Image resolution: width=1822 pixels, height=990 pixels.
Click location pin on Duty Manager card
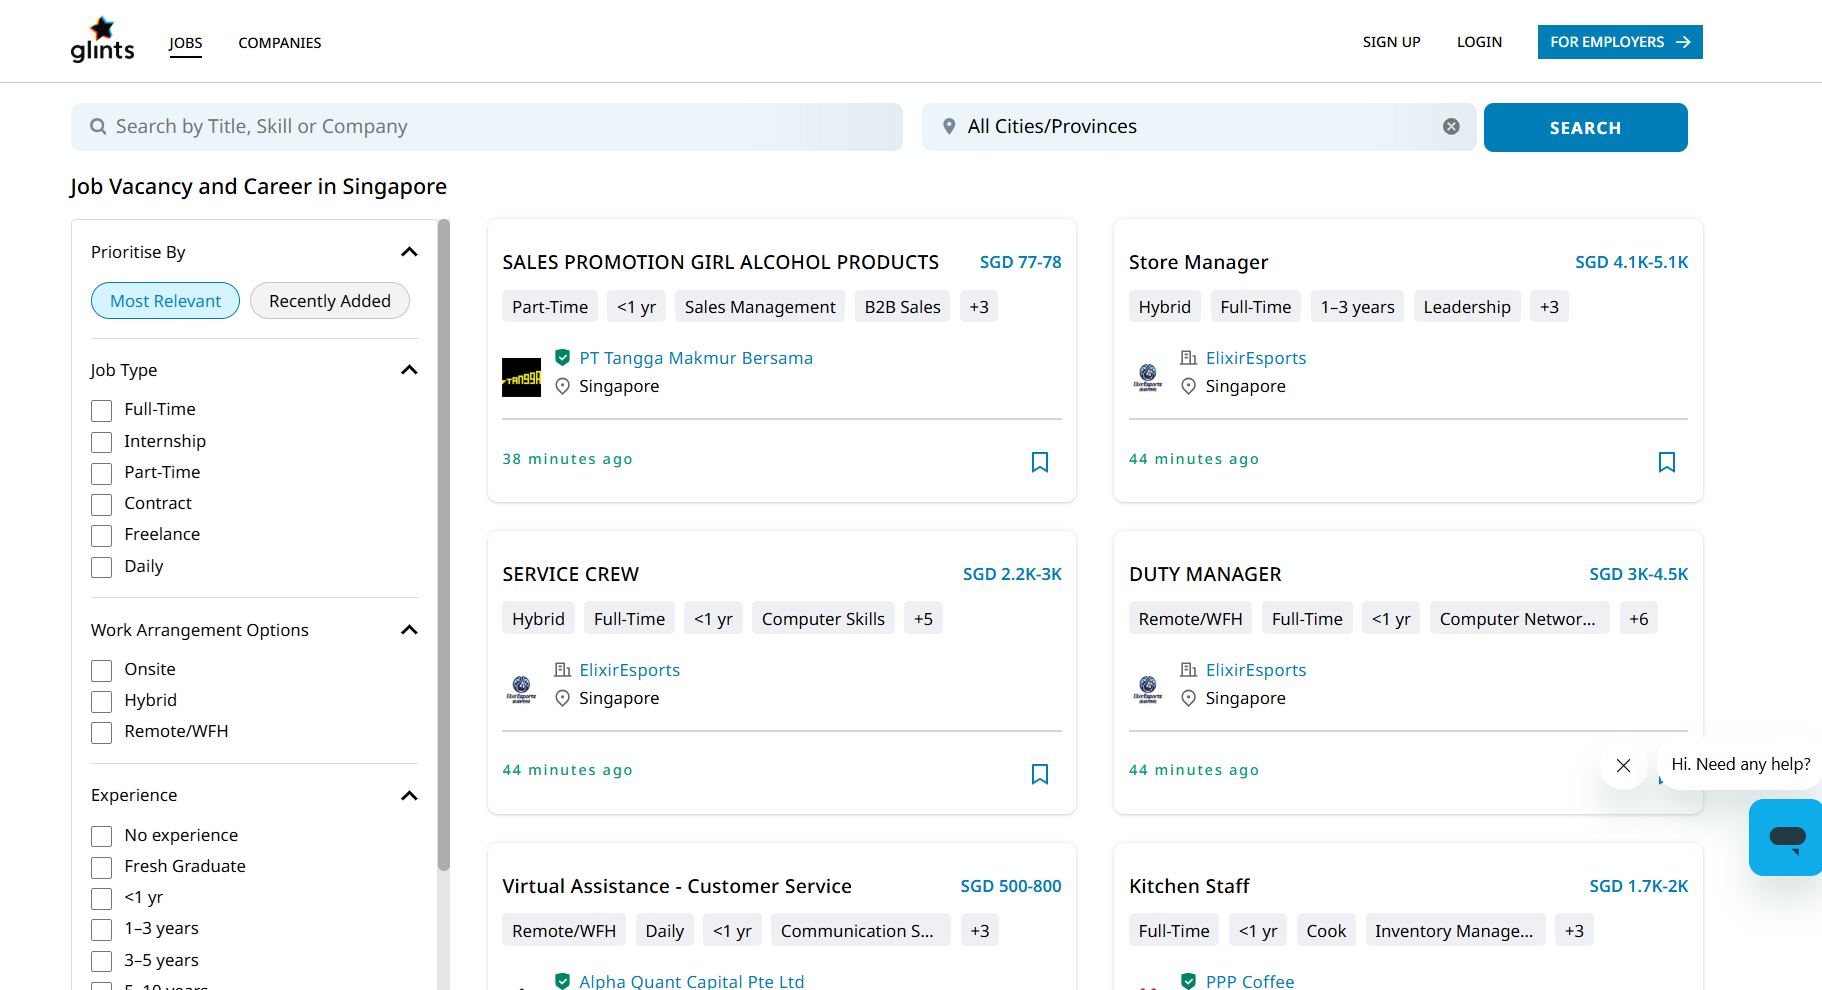(x=1188, y=698)
